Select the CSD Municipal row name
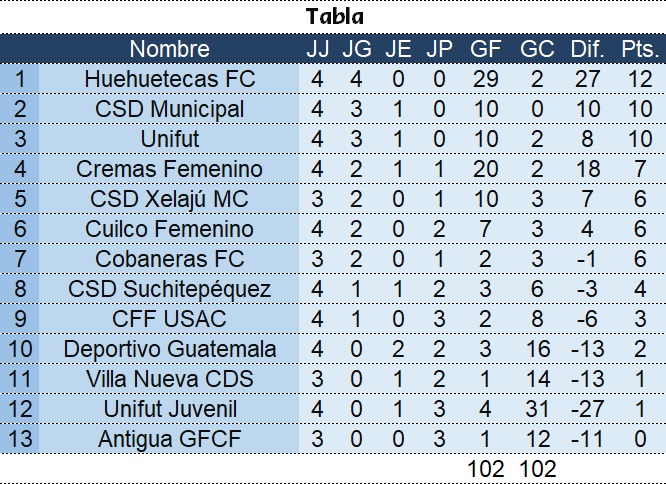Screen dimensions: 666x484 click(170, 109)
